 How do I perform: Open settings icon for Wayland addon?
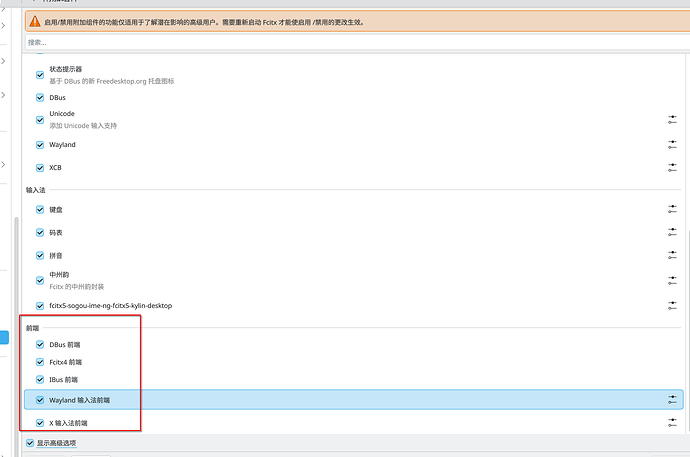pos(672,145)
